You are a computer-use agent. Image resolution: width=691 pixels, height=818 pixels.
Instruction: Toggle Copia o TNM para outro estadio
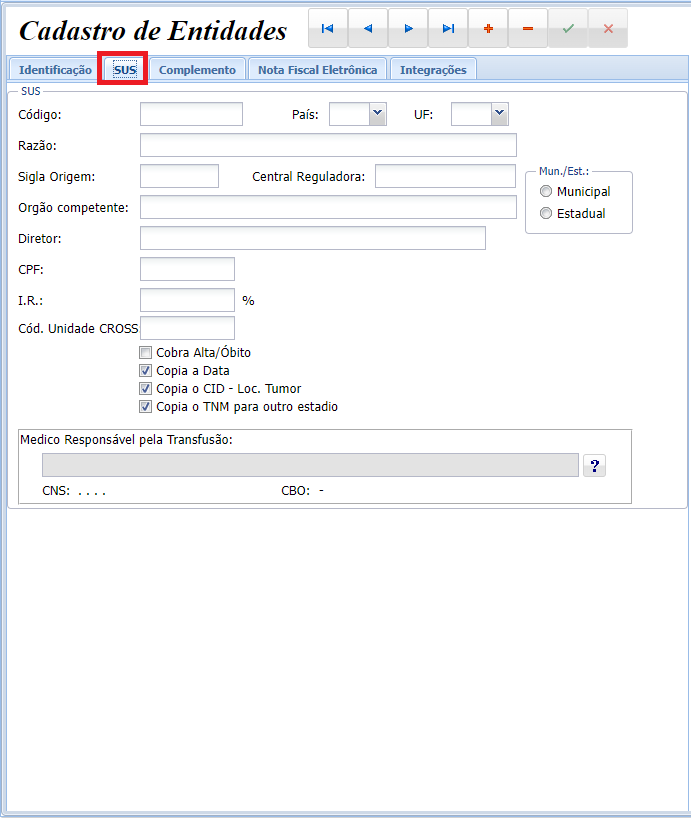coord(146,407)
